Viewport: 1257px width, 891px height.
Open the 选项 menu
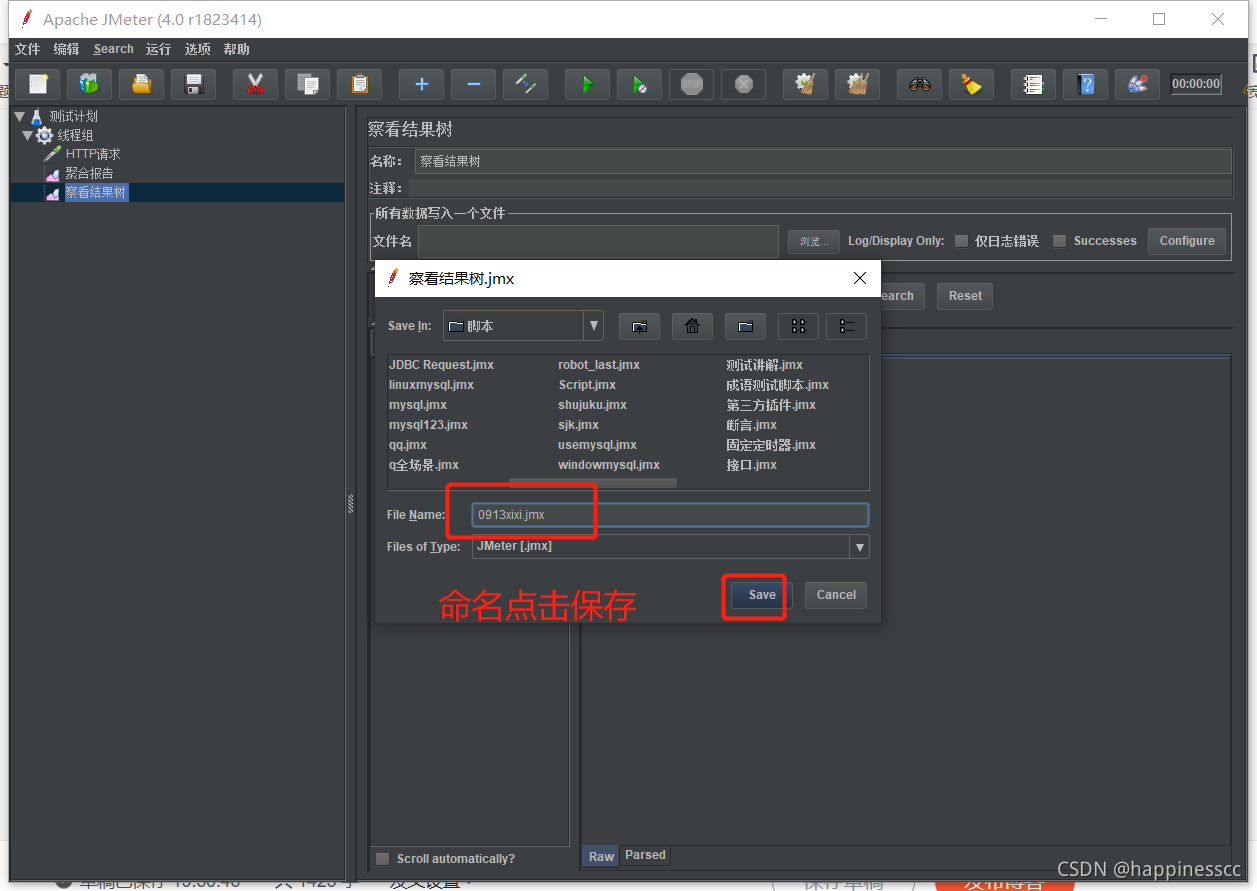coord(197,49)
